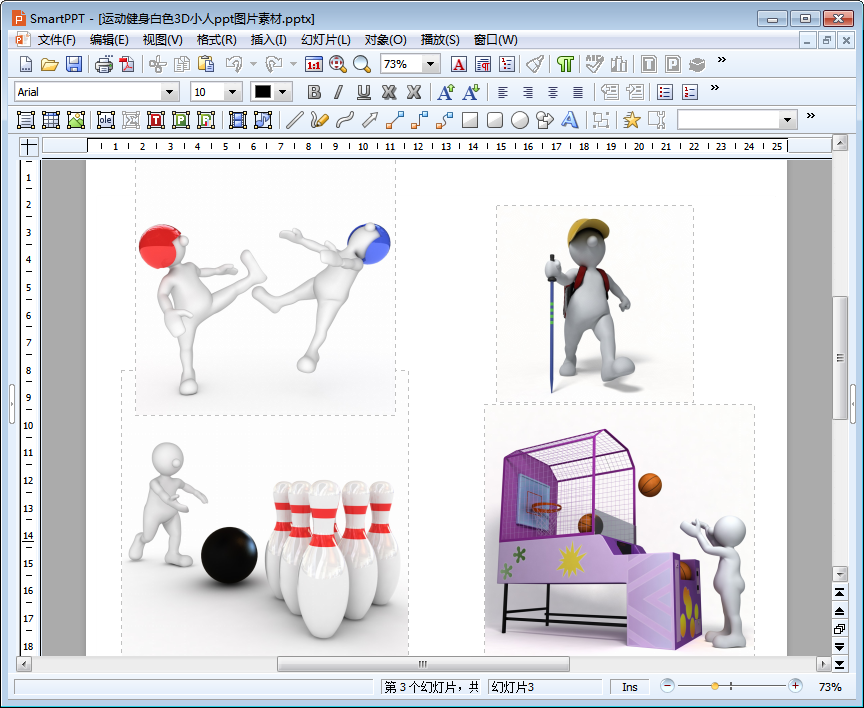The image size is (864, 708).
Task: Toggle bulleted list
Action: 665,92
